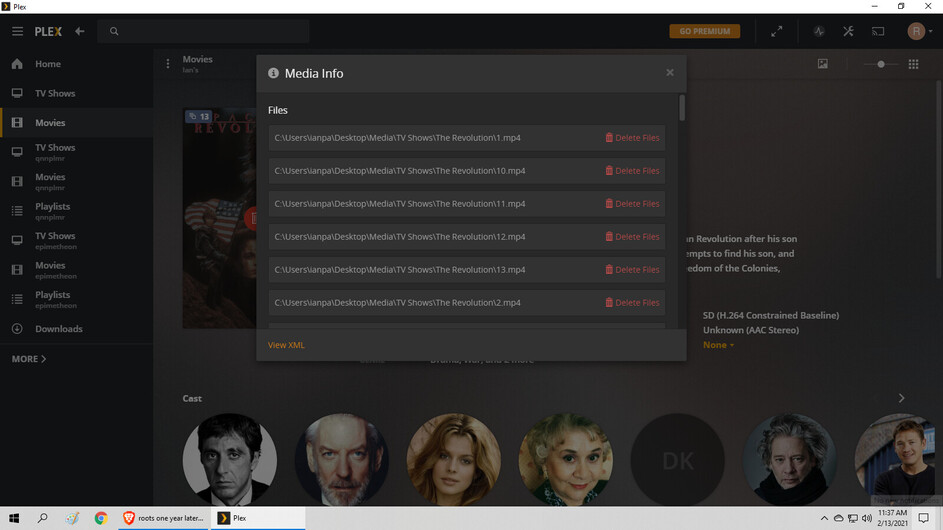This screenshot has width=943, height=530.
Task: Go to Home in sidebar
Action: click(x=76, y=64)
